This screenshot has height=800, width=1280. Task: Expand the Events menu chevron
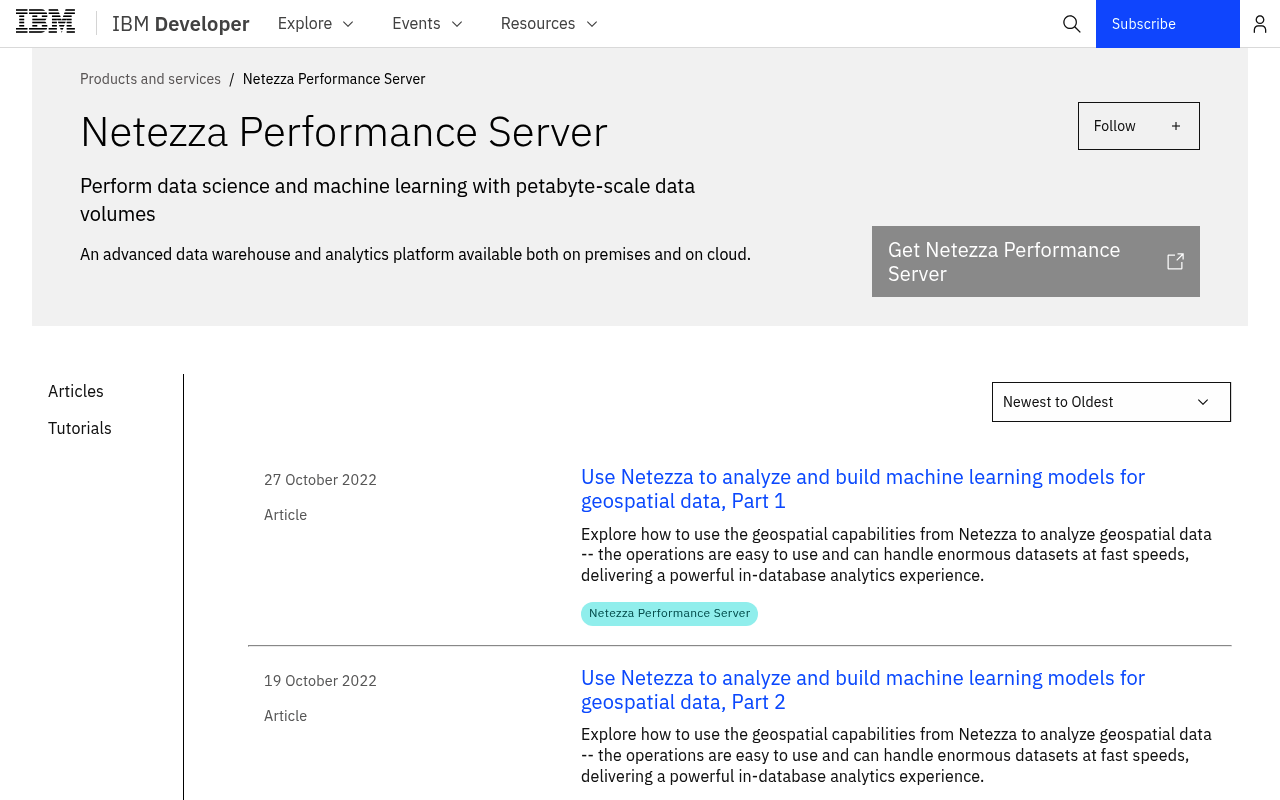point(457,24)
